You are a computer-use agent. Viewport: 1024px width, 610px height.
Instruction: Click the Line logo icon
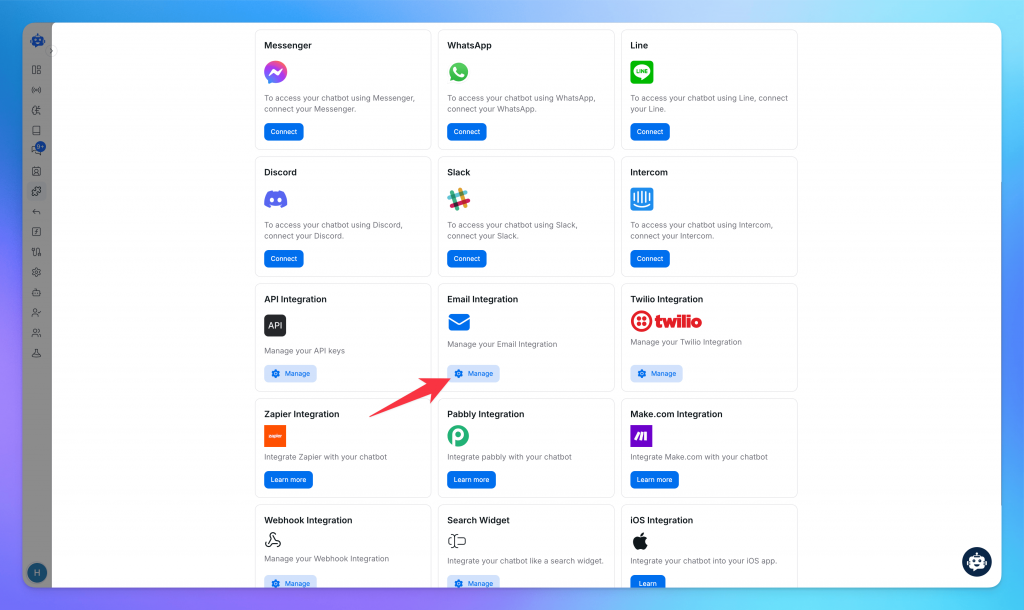(641, 72)
